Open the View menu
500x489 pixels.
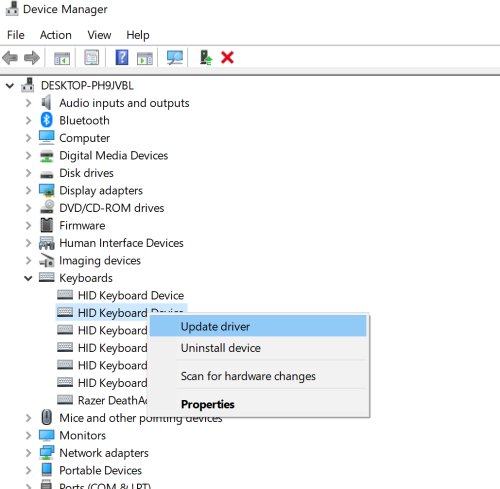click(x=99, y=35)
